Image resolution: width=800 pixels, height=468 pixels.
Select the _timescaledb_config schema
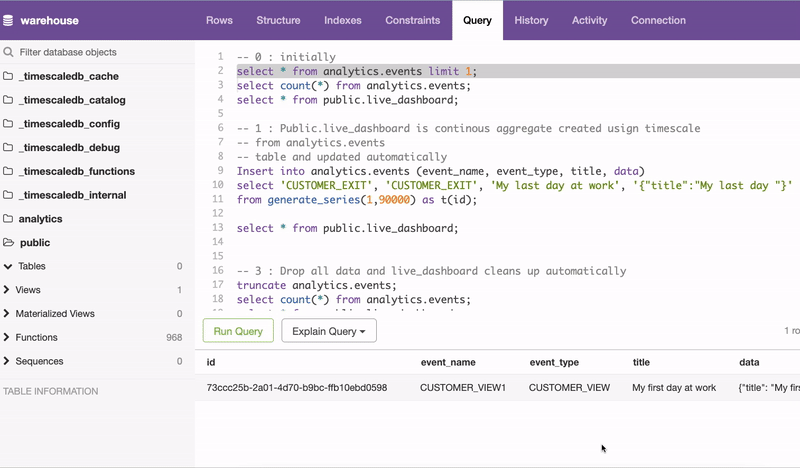click(69, 124)
